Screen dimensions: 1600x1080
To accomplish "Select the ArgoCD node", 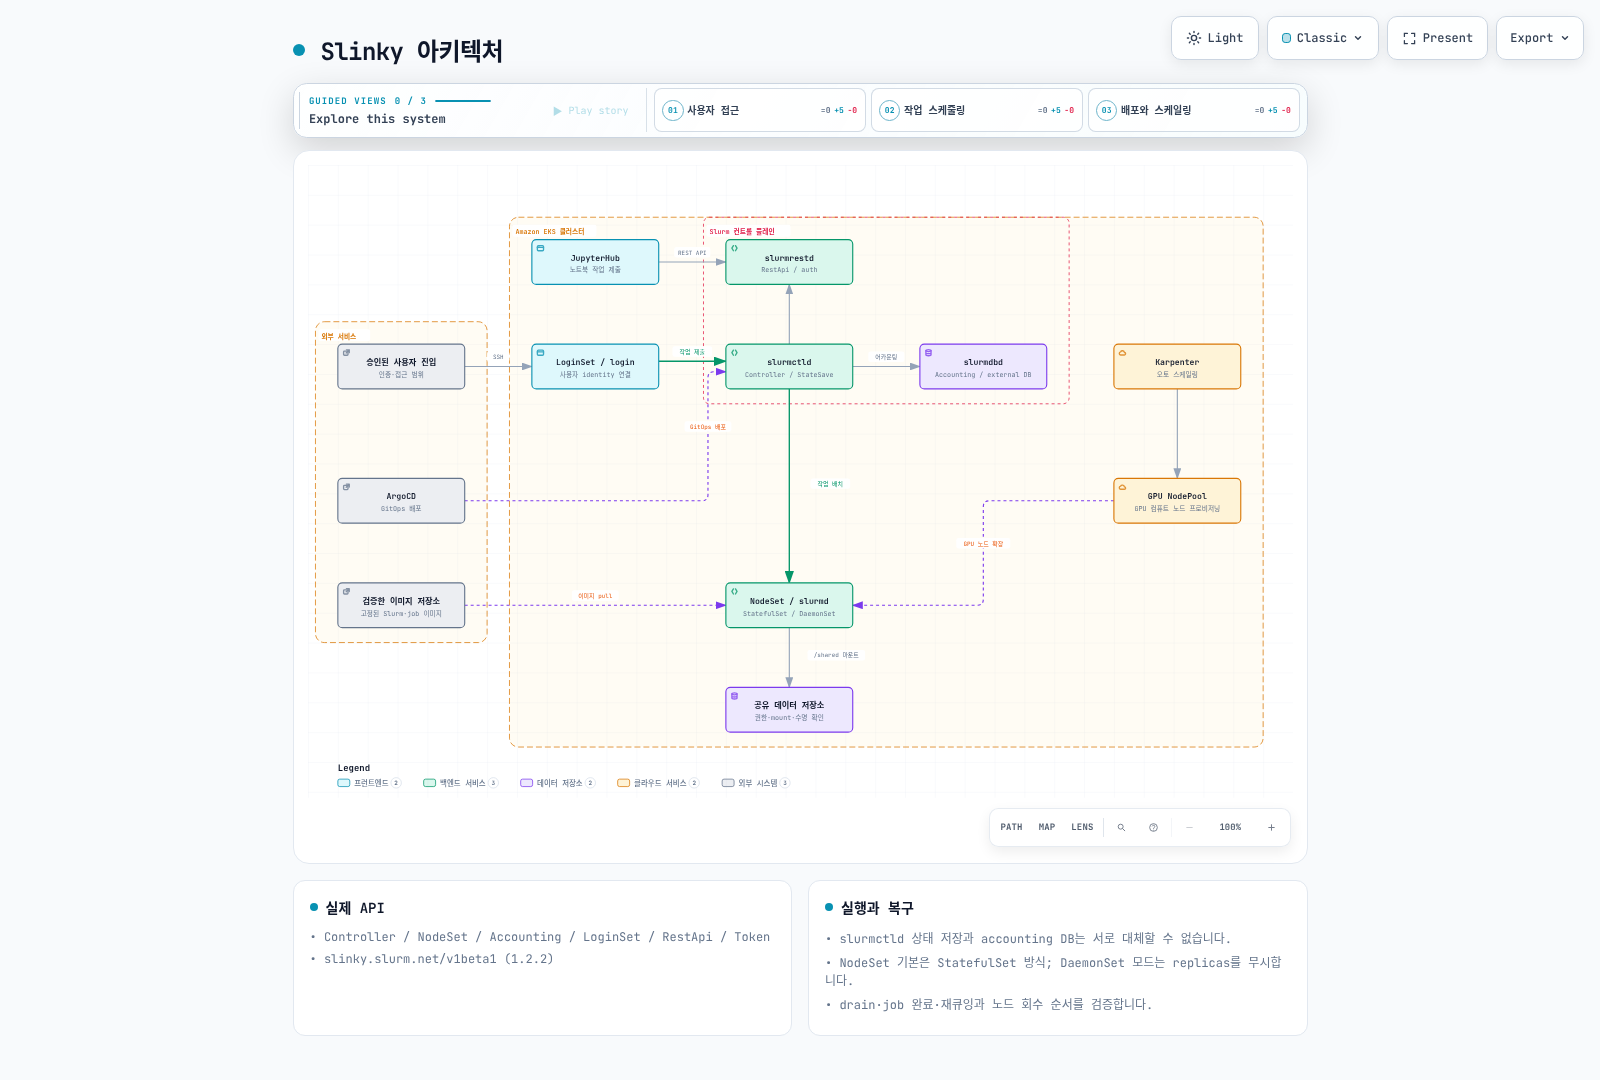I will [401, 500].
